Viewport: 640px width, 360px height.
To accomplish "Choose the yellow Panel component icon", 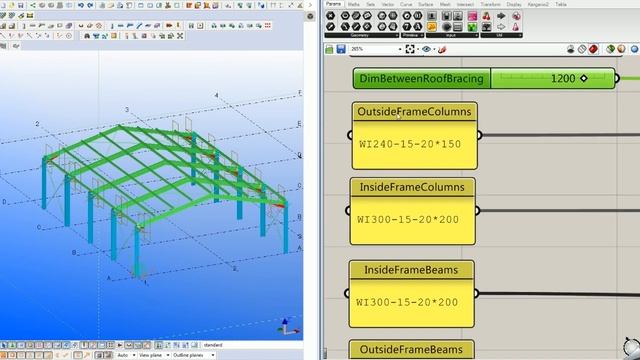I will click(x=432, y=27).
